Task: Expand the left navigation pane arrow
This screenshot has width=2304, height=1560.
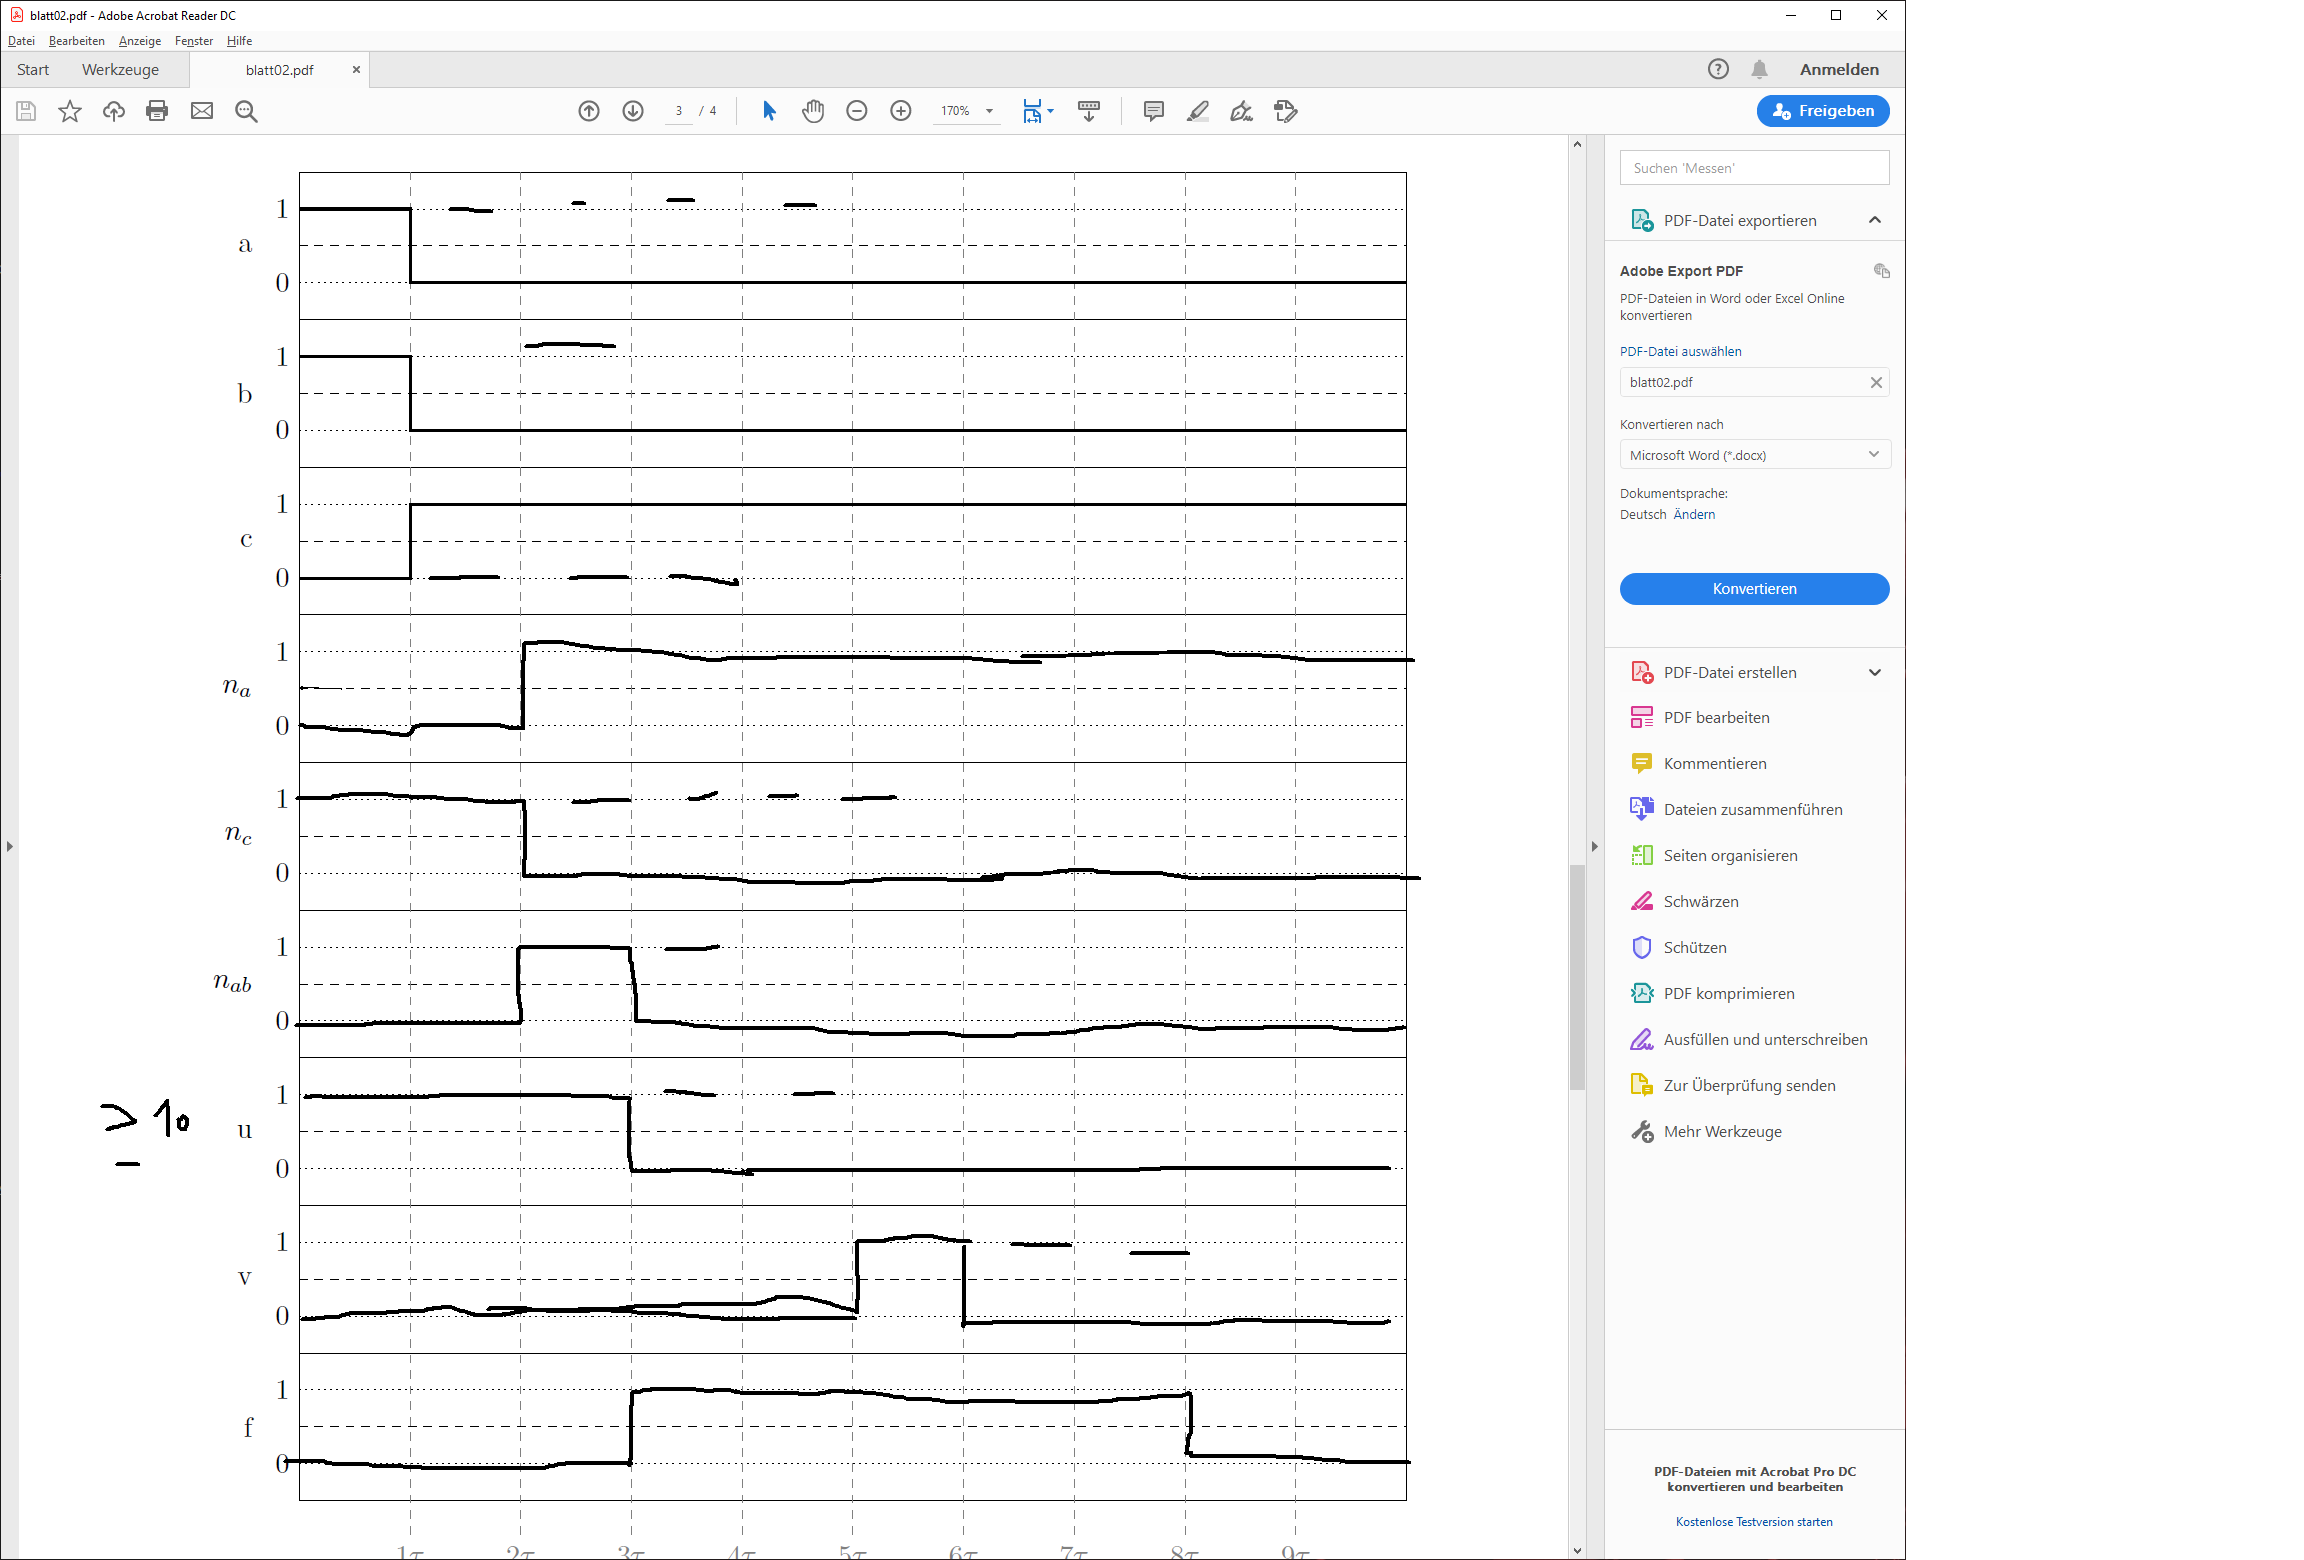Action: pos(9,847)
